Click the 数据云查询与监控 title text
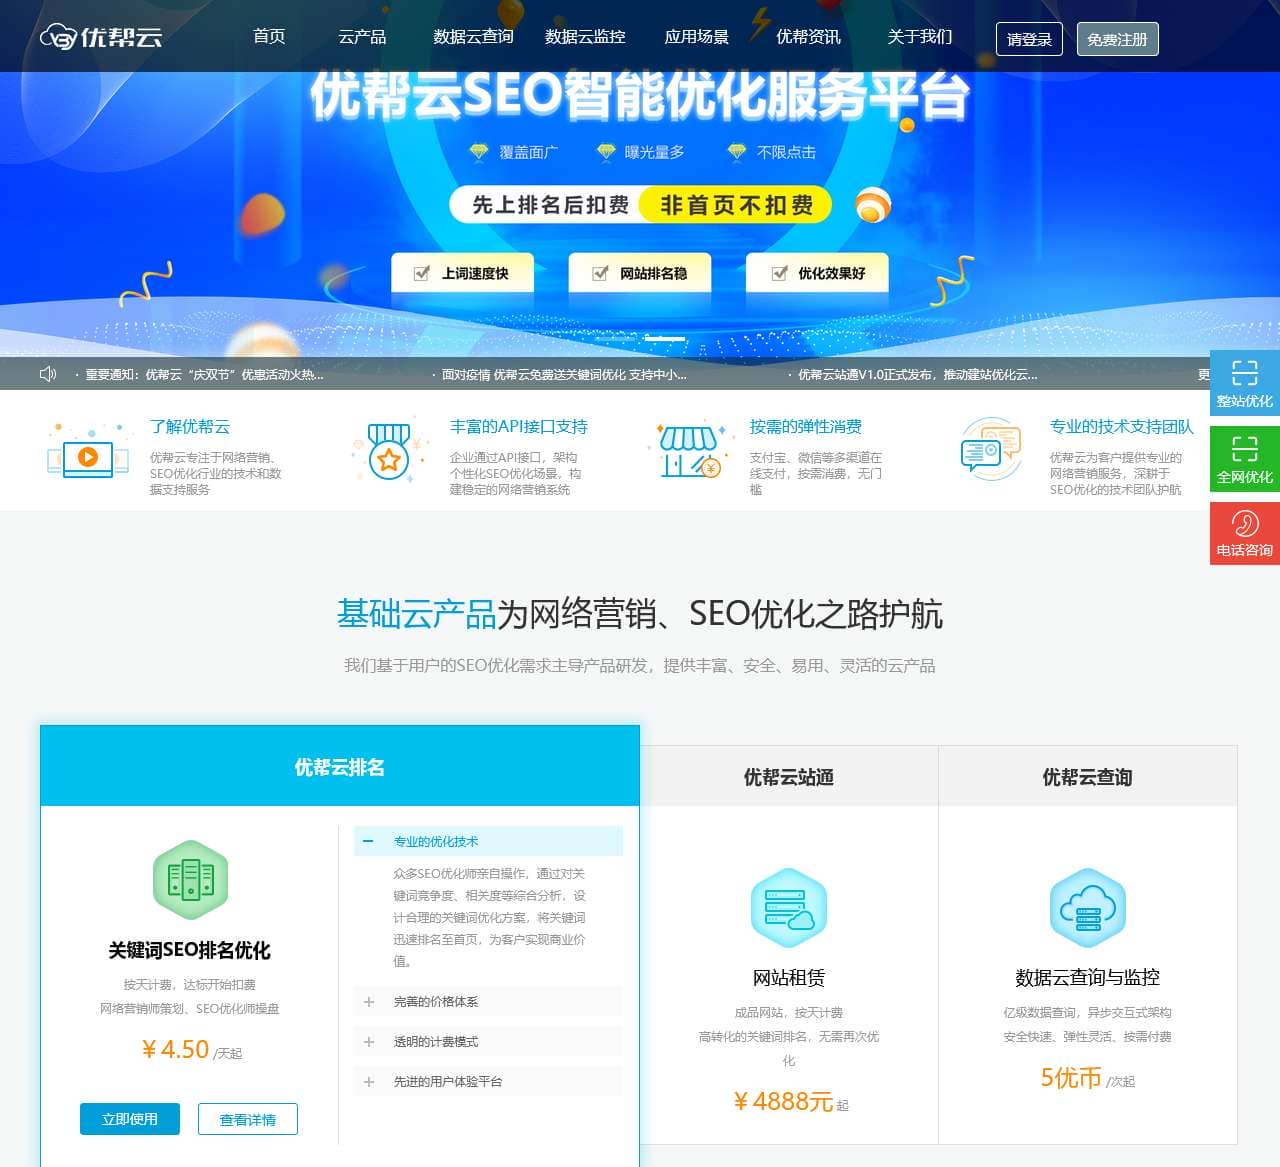This screenshot has height=1167, width=1280. 1088,978
